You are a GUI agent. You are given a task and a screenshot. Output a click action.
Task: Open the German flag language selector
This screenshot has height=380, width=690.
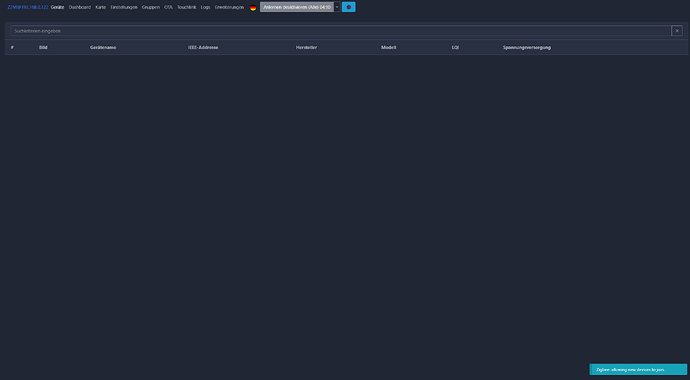click(253, 7)
